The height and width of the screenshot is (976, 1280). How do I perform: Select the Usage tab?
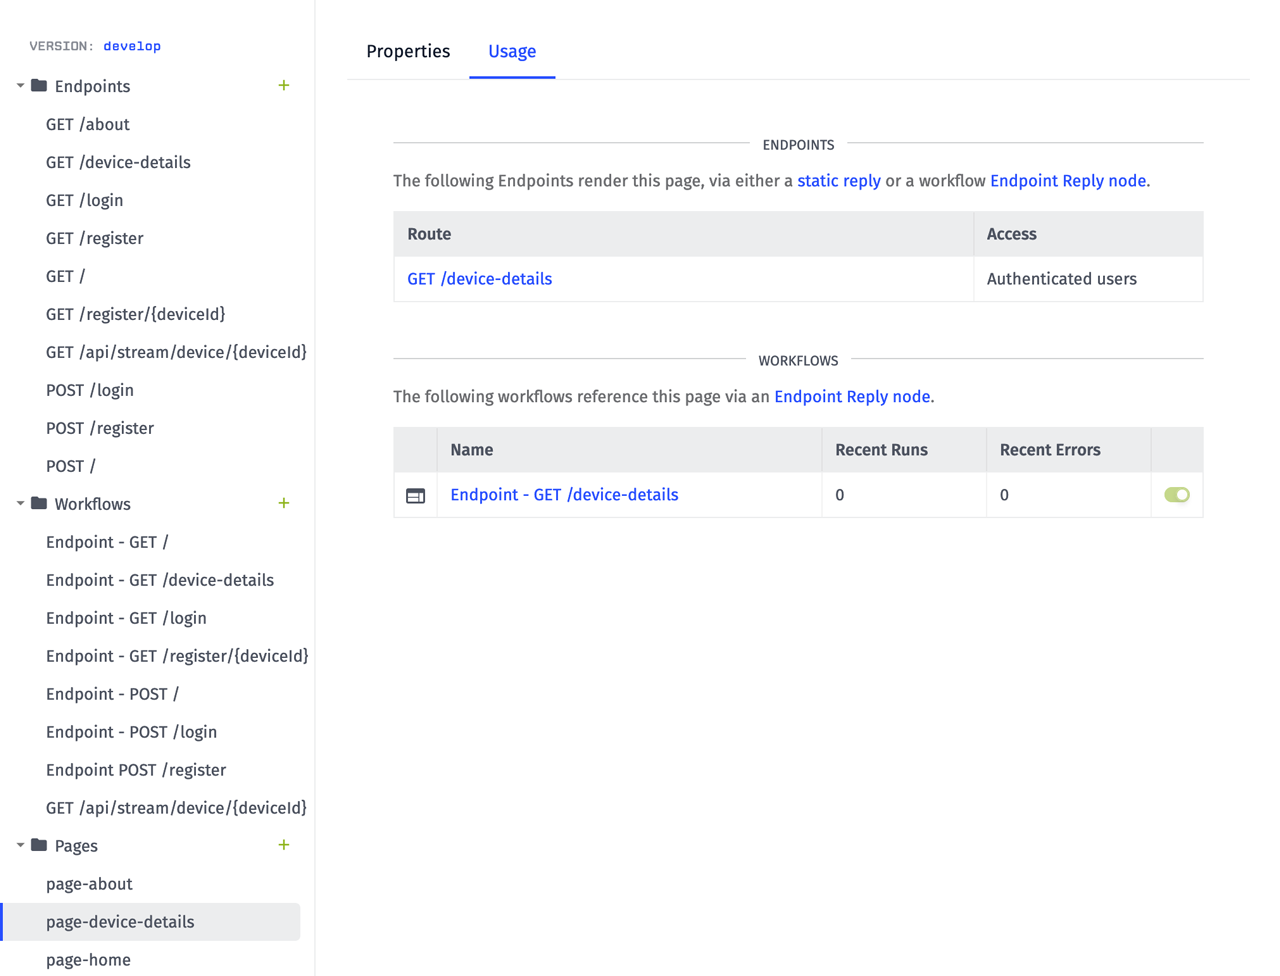[x=512, y=51]
